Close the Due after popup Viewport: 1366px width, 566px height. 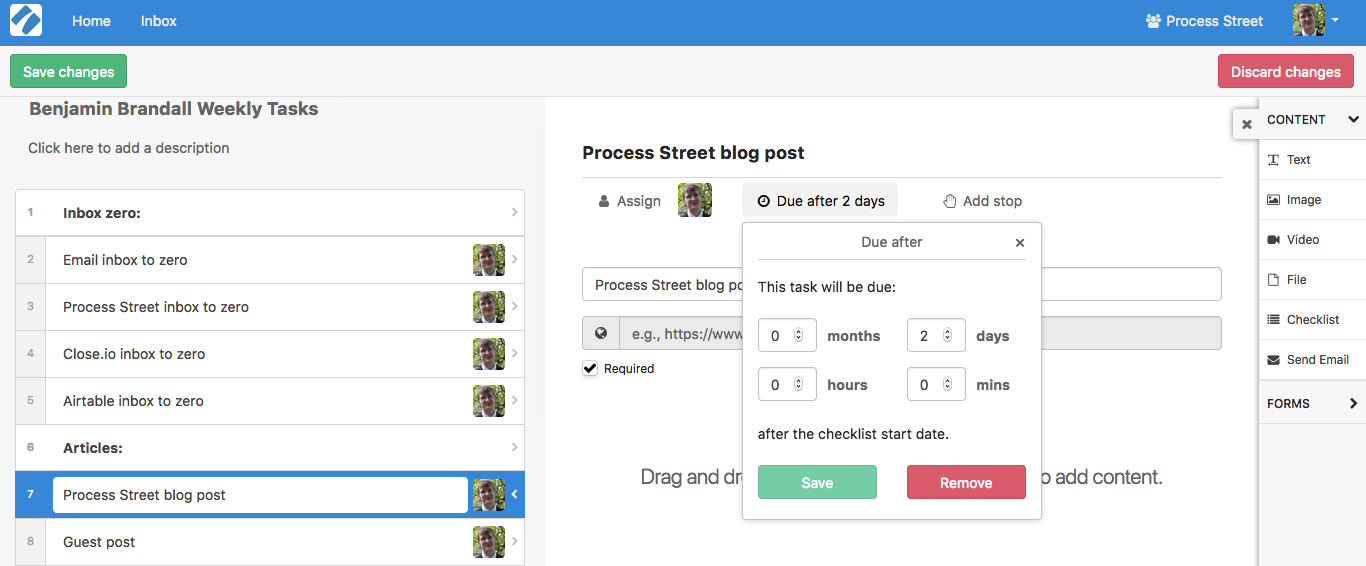(x=1020, y=243)
